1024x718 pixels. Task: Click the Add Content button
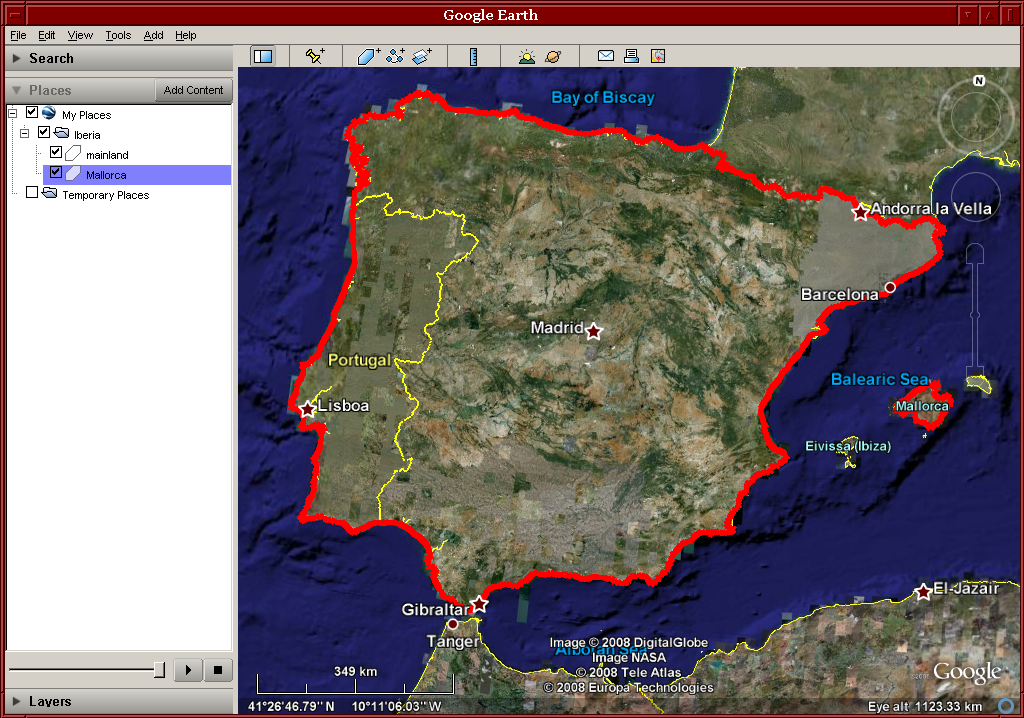tap(193, 90)
